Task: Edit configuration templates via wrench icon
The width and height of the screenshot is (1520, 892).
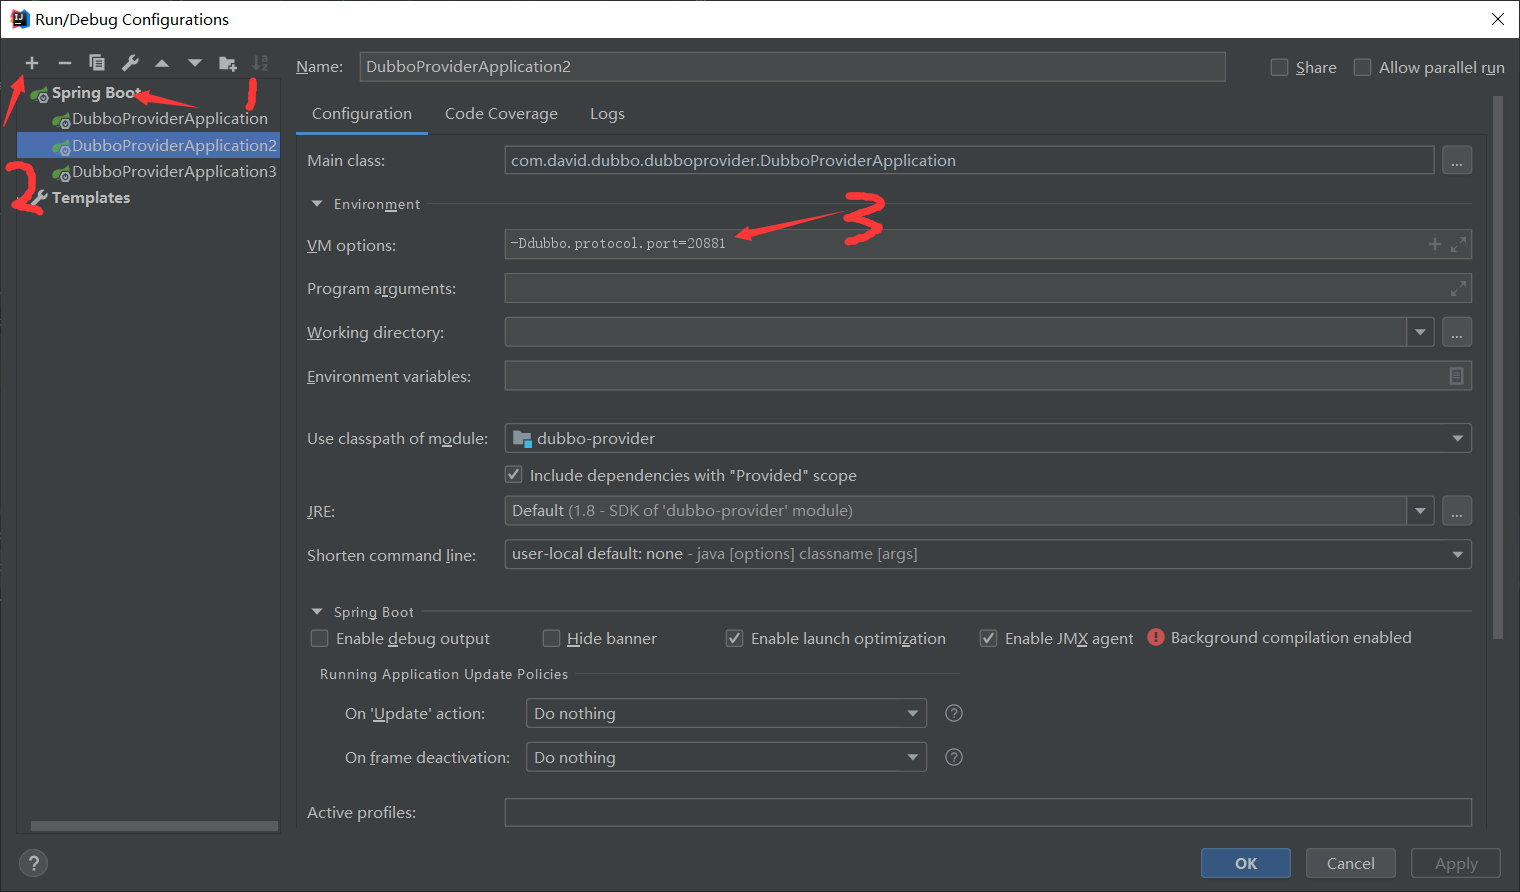Action: click(130, 62)
